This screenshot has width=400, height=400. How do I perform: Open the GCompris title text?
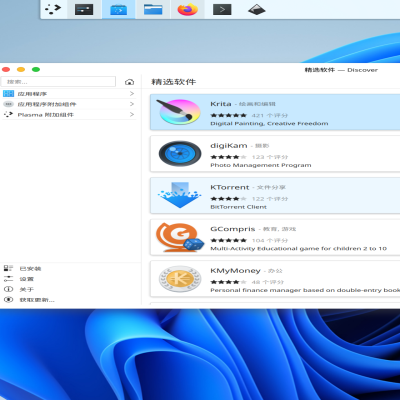point(233,229)
